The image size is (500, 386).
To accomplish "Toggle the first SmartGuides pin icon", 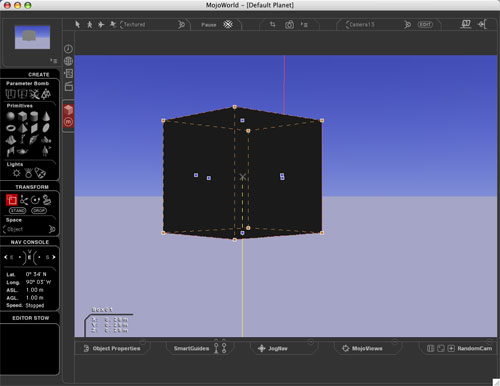I will [216, 348].
